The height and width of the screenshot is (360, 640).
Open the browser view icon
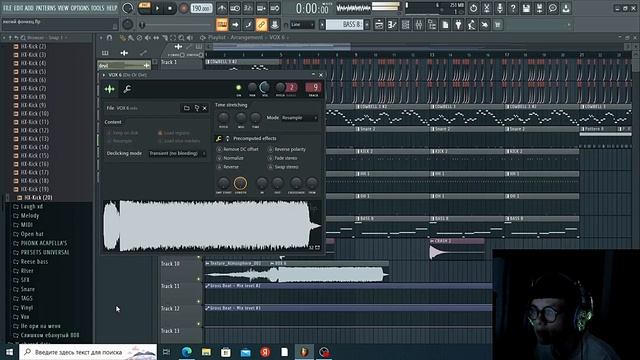tap(432, 25)
